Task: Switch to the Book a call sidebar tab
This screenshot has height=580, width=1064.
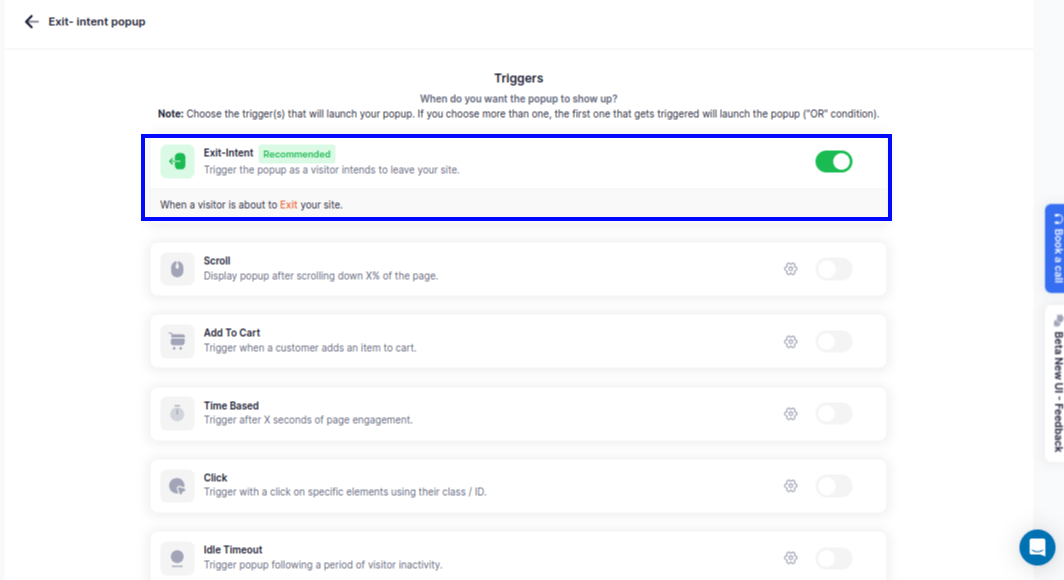Action: click(1053, 248)
